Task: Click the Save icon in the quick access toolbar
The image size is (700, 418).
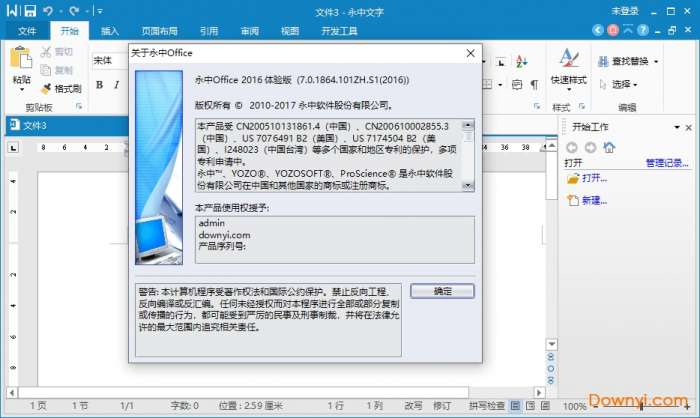Action: point(29,11)
